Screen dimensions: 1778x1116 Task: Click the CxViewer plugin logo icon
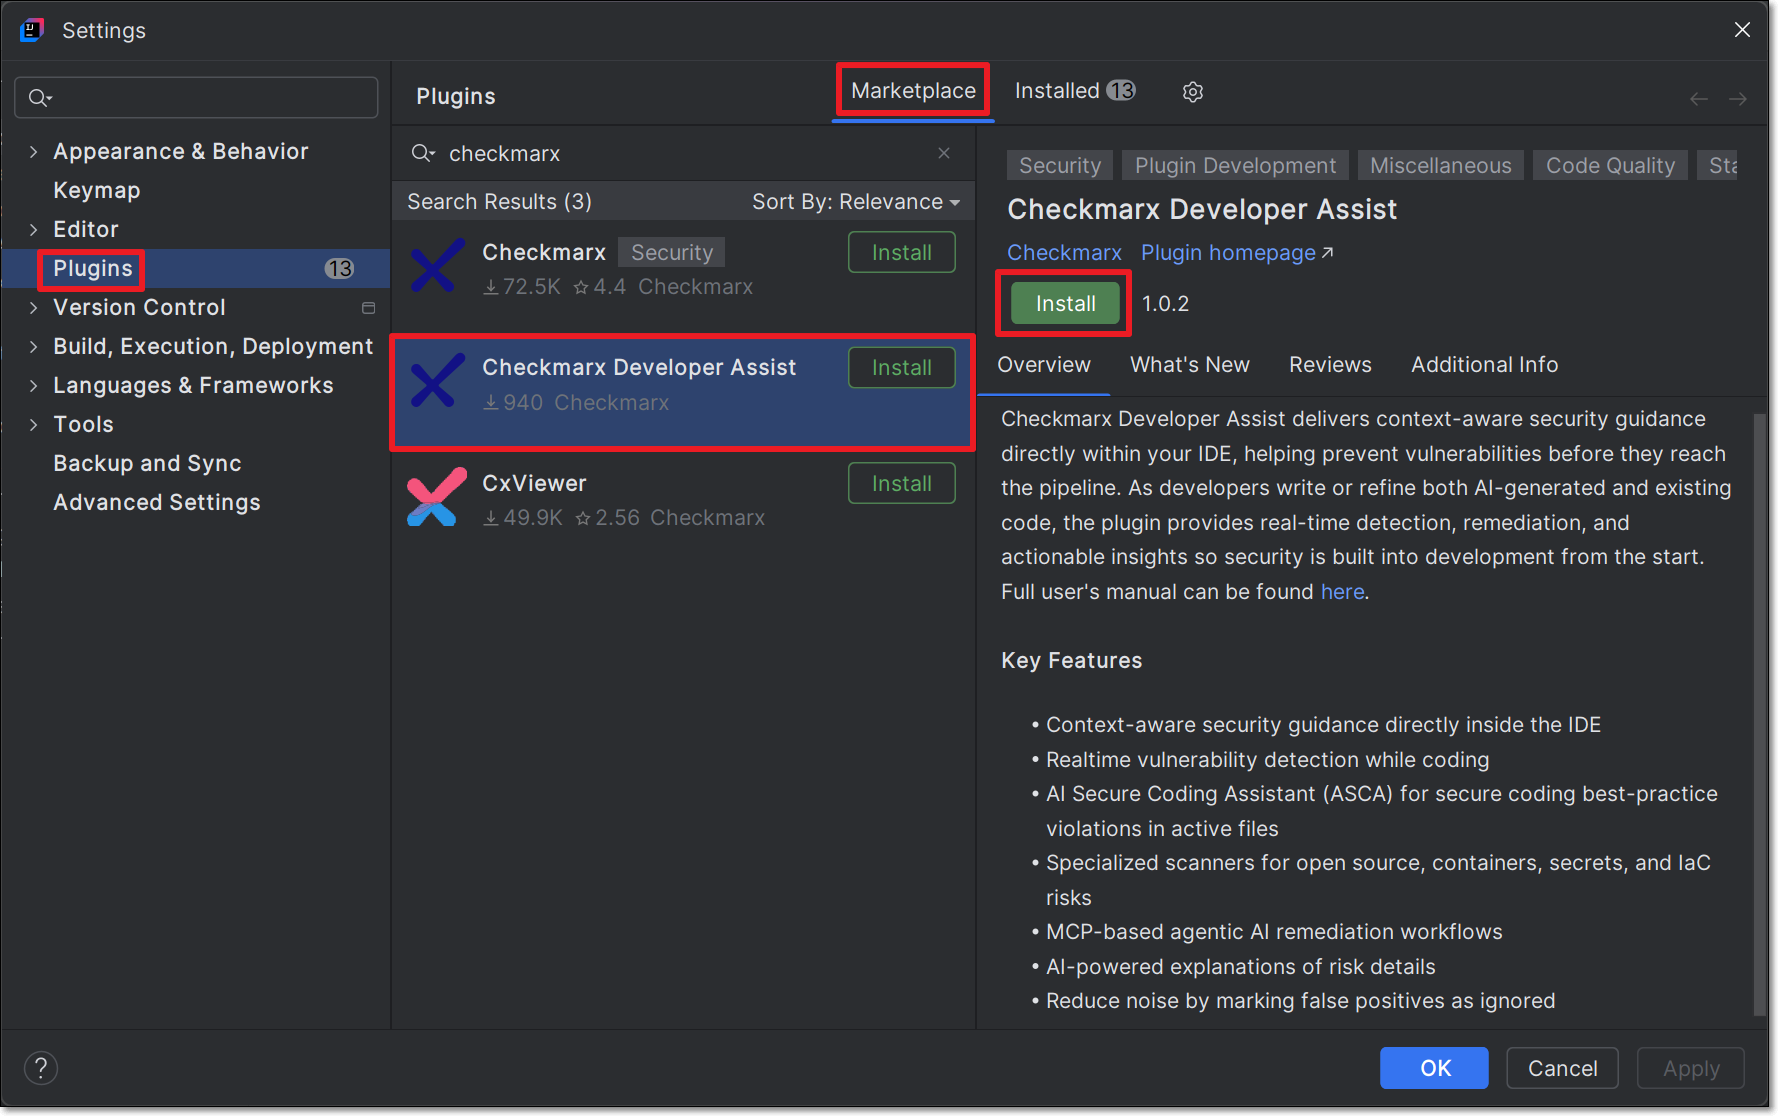tap(437, 496)
